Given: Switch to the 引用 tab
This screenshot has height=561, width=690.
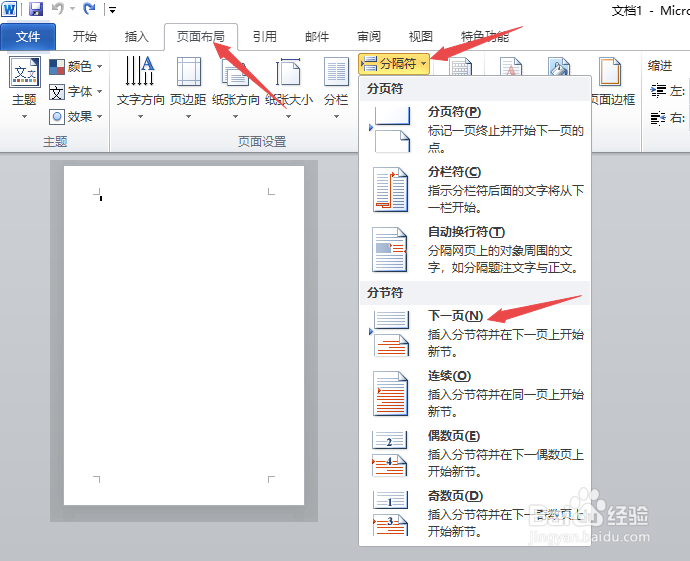Looking at the screenshot, I should tap(264, 37).
